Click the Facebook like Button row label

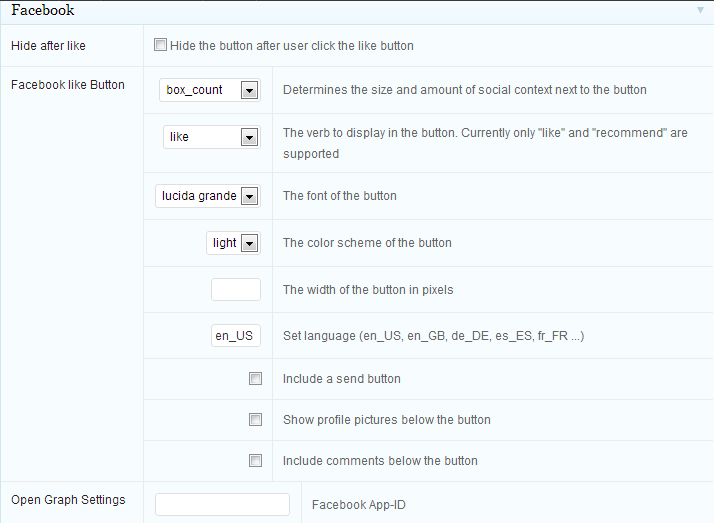click(x=68, y=85)
